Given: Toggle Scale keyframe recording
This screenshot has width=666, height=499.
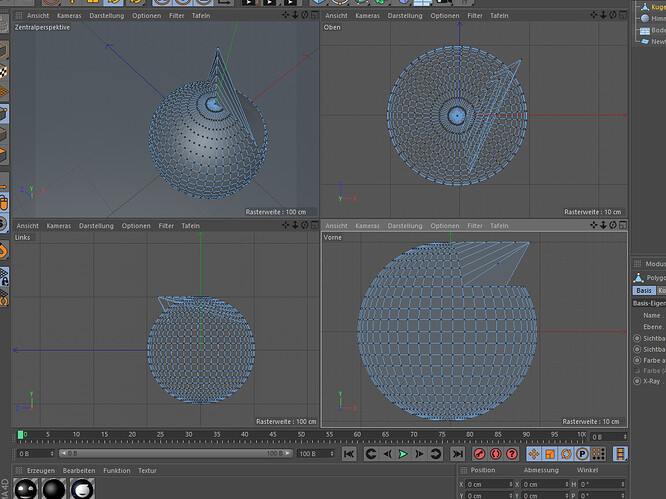Looking at the screenshot, I should tap(550, 454).
